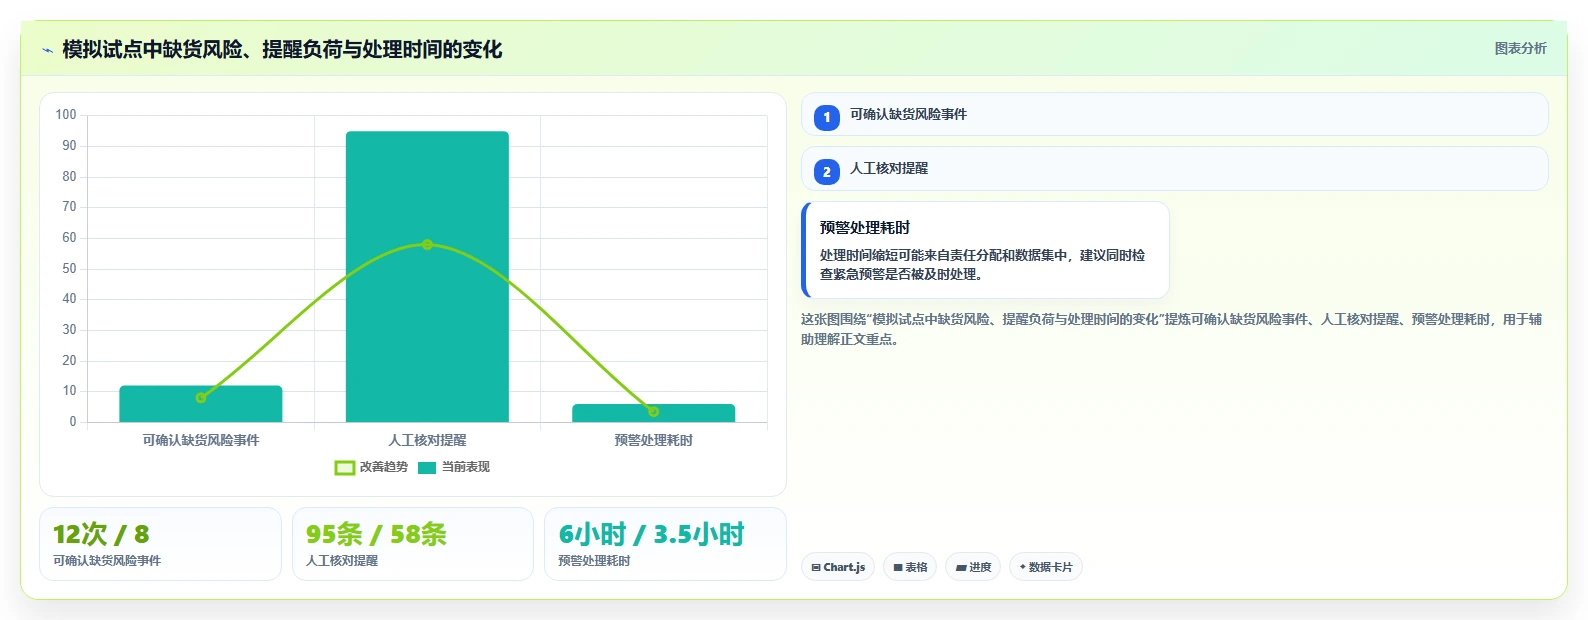
Task: Click the 图表分析 label in header
Action: click(1520, 48)
